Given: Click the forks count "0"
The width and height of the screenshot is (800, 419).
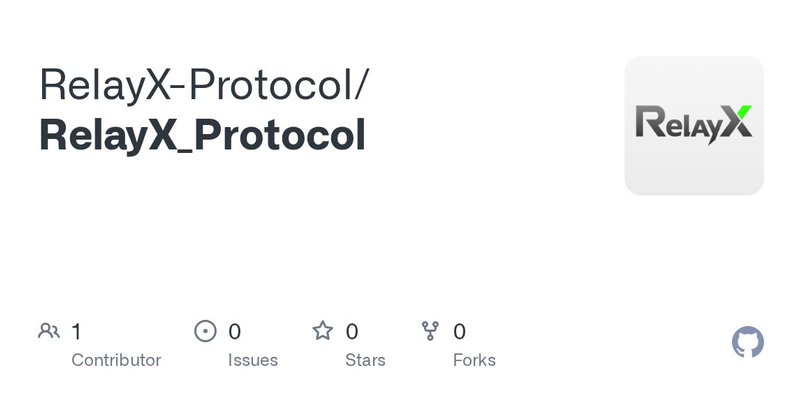Looking at the screenshot, I should click(x=460, y=331).
